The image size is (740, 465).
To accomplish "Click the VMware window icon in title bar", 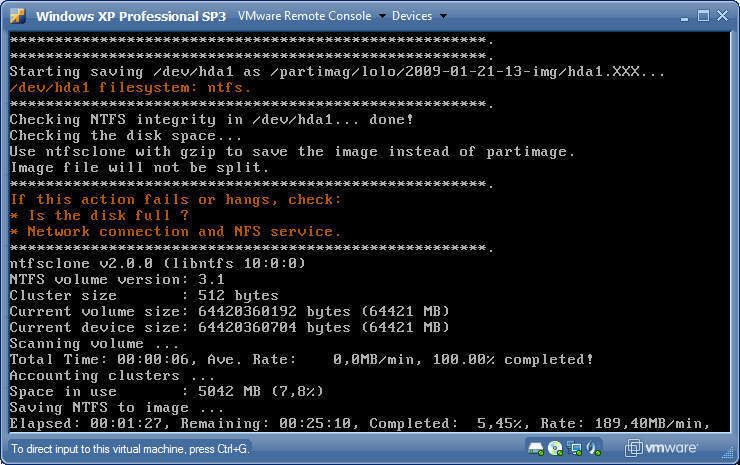I will [x=18, y=16].
